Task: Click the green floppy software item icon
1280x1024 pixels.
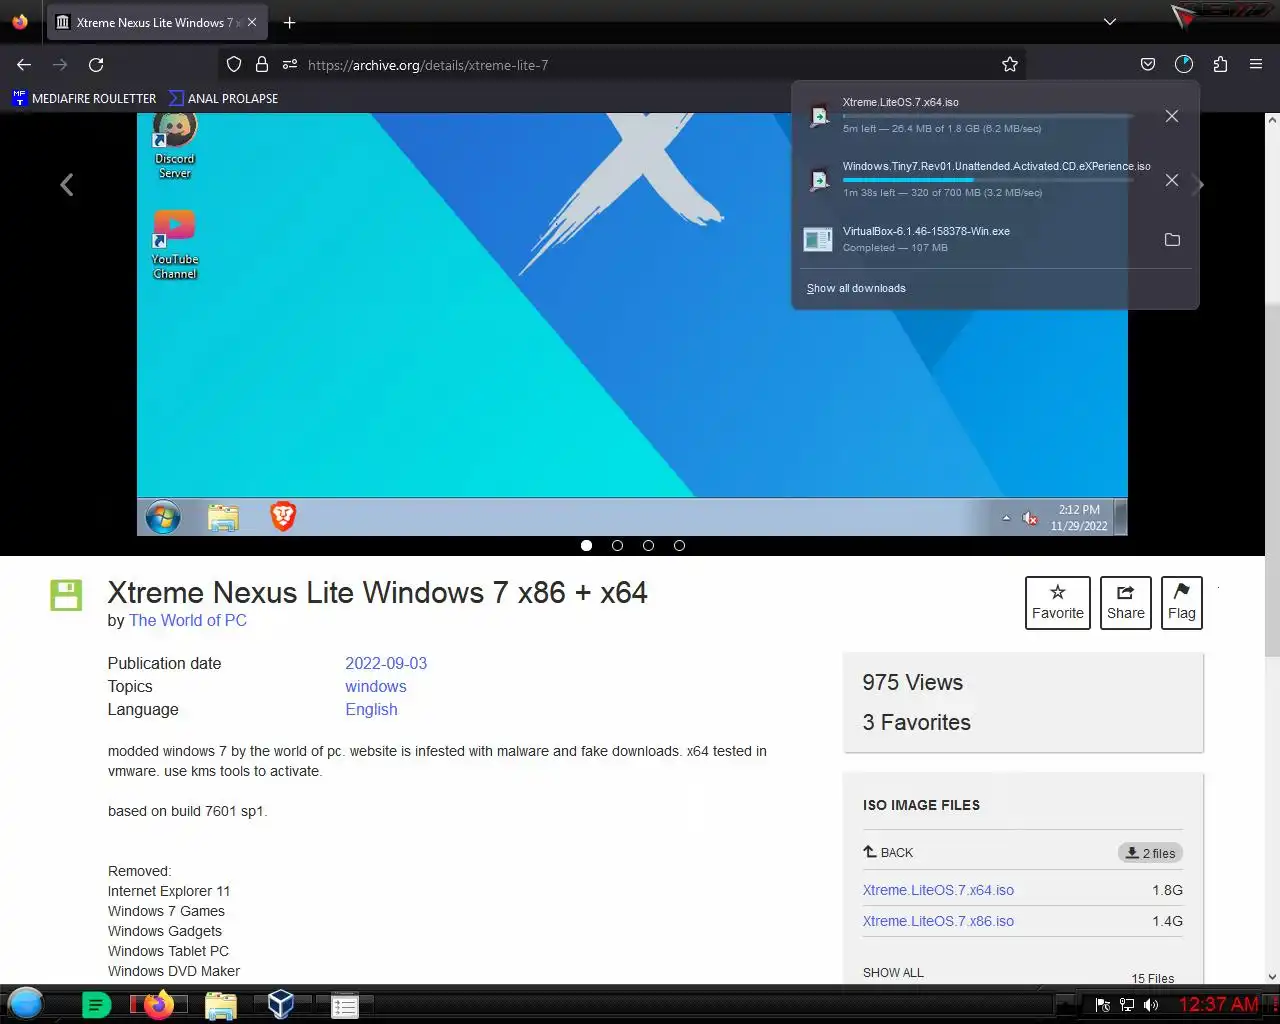Action: click(66, 595)
